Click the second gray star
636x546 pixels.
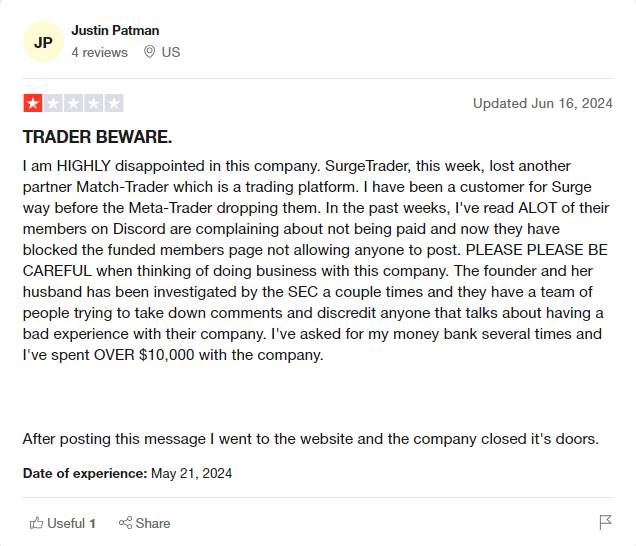click(53, 103)
